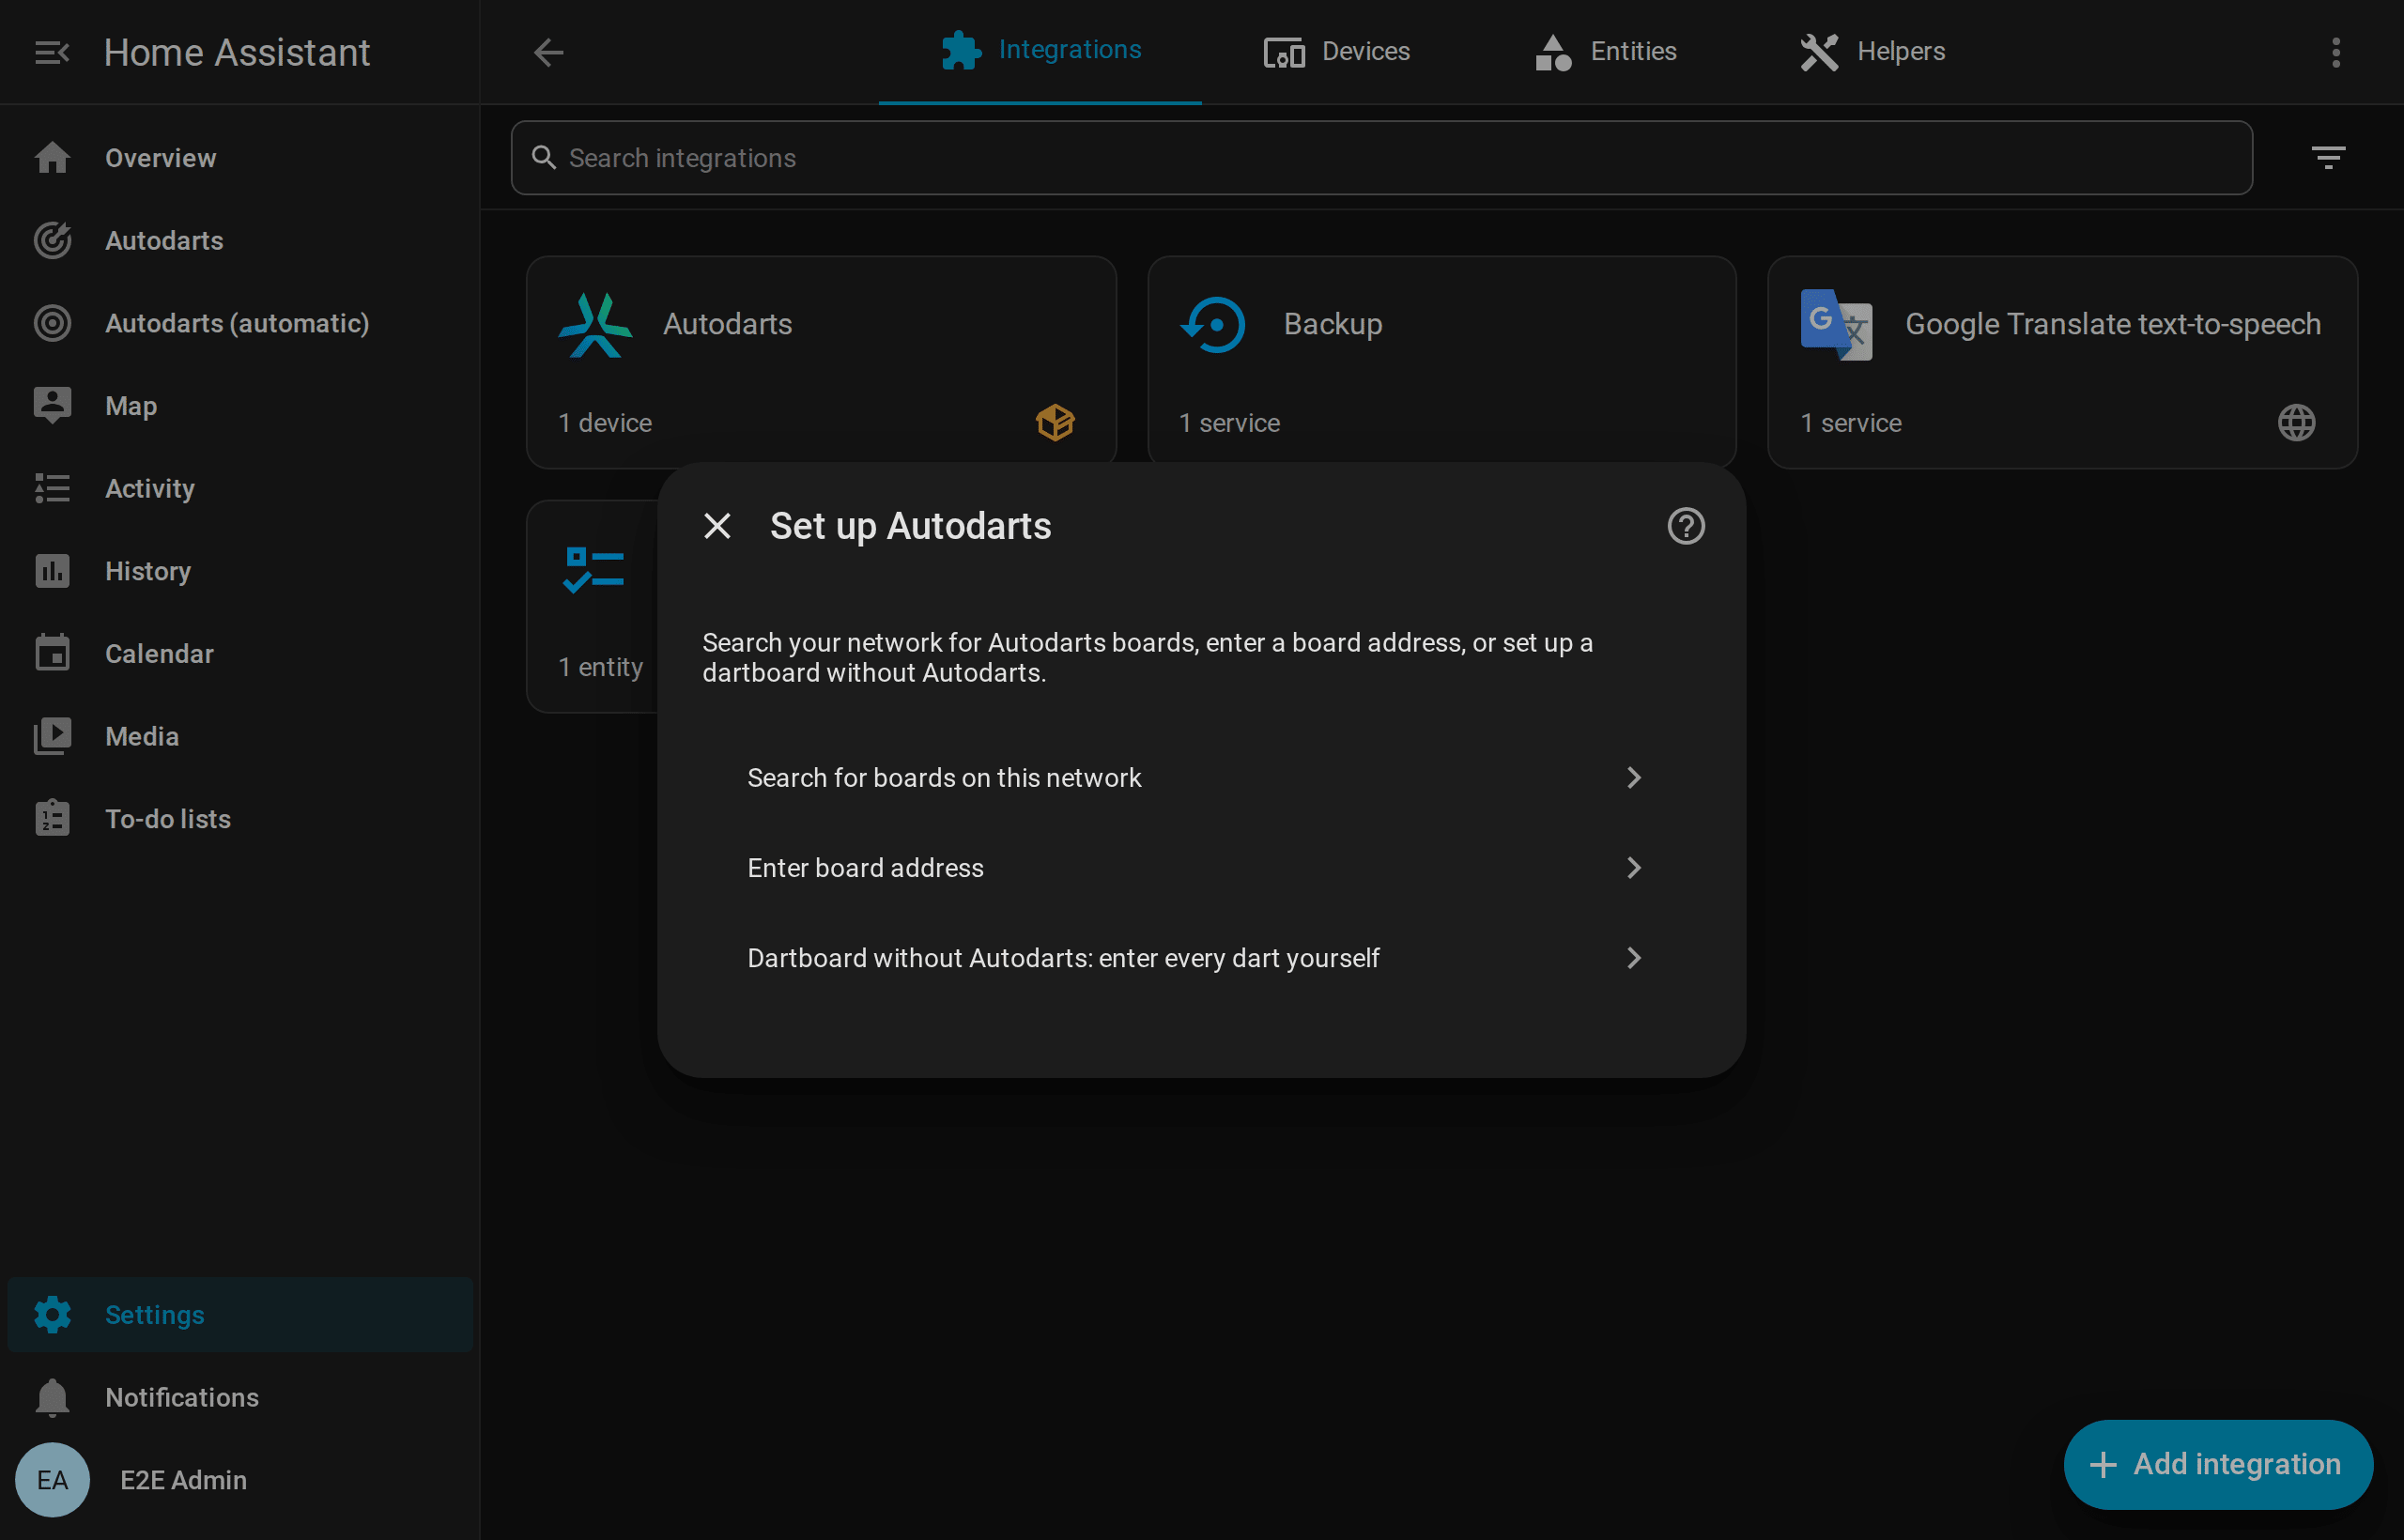This screenshot has width=2404, height=1540.
Task: Click the Add integration button
Action: 2217,1464
